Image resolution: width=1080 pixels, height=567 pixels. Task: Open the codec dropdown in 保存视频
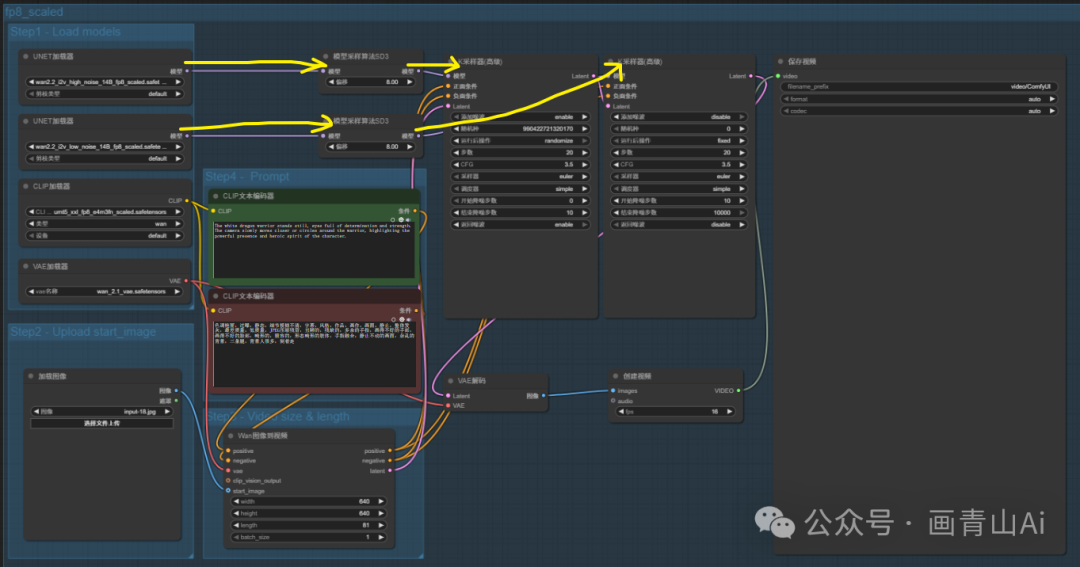(x=919, y=111)
